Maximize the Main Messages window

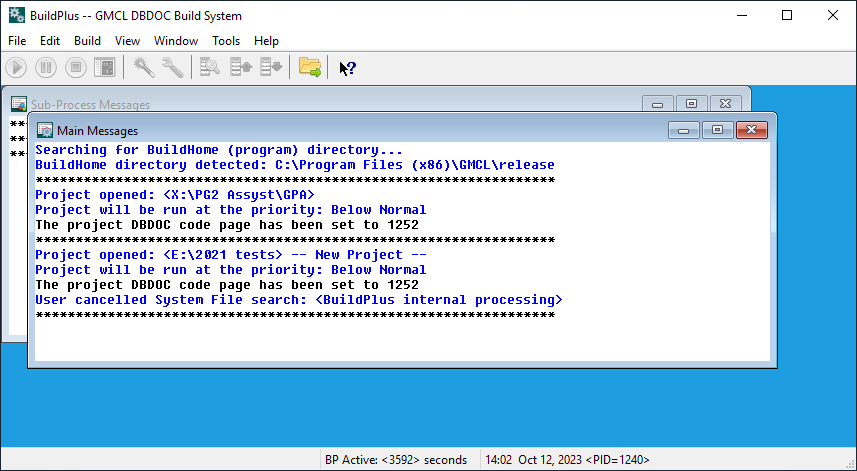(x=717, y=130)
